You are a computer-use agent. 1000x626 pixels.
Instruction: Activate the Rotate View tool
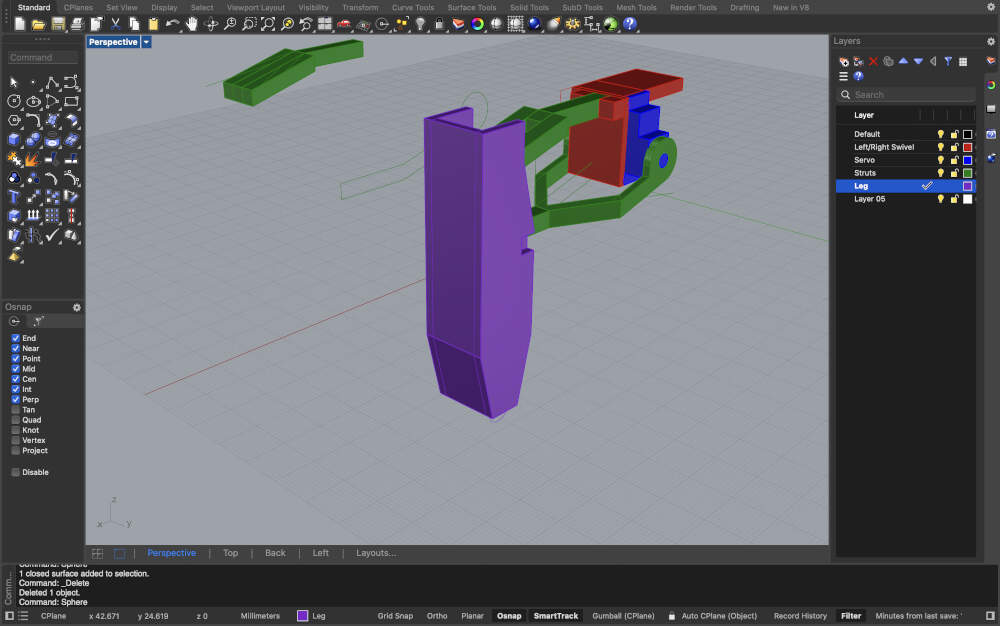click(x=211, y=24)
